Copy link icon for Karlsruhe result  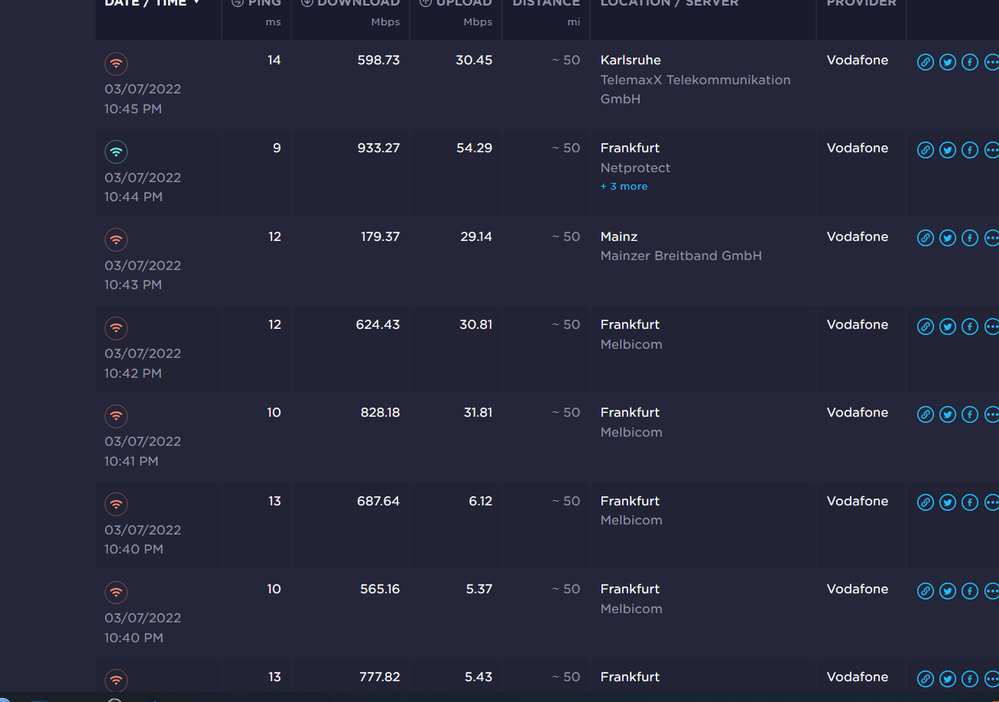(x=925, y=62)
